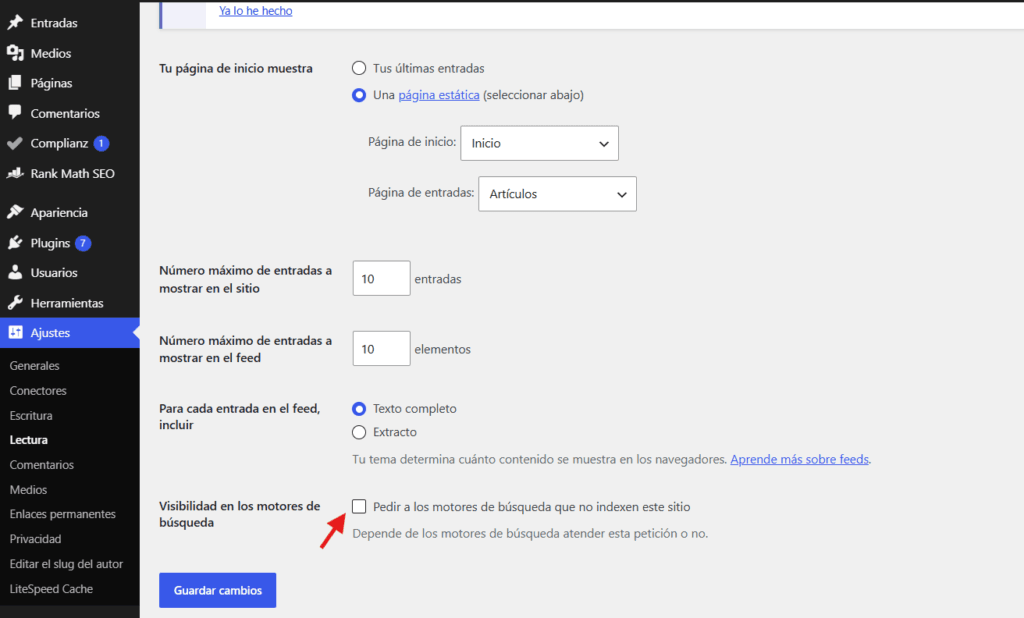Open LiteSpeed Cache settings submenu
1024x618 pixels.
coord(51,589)
